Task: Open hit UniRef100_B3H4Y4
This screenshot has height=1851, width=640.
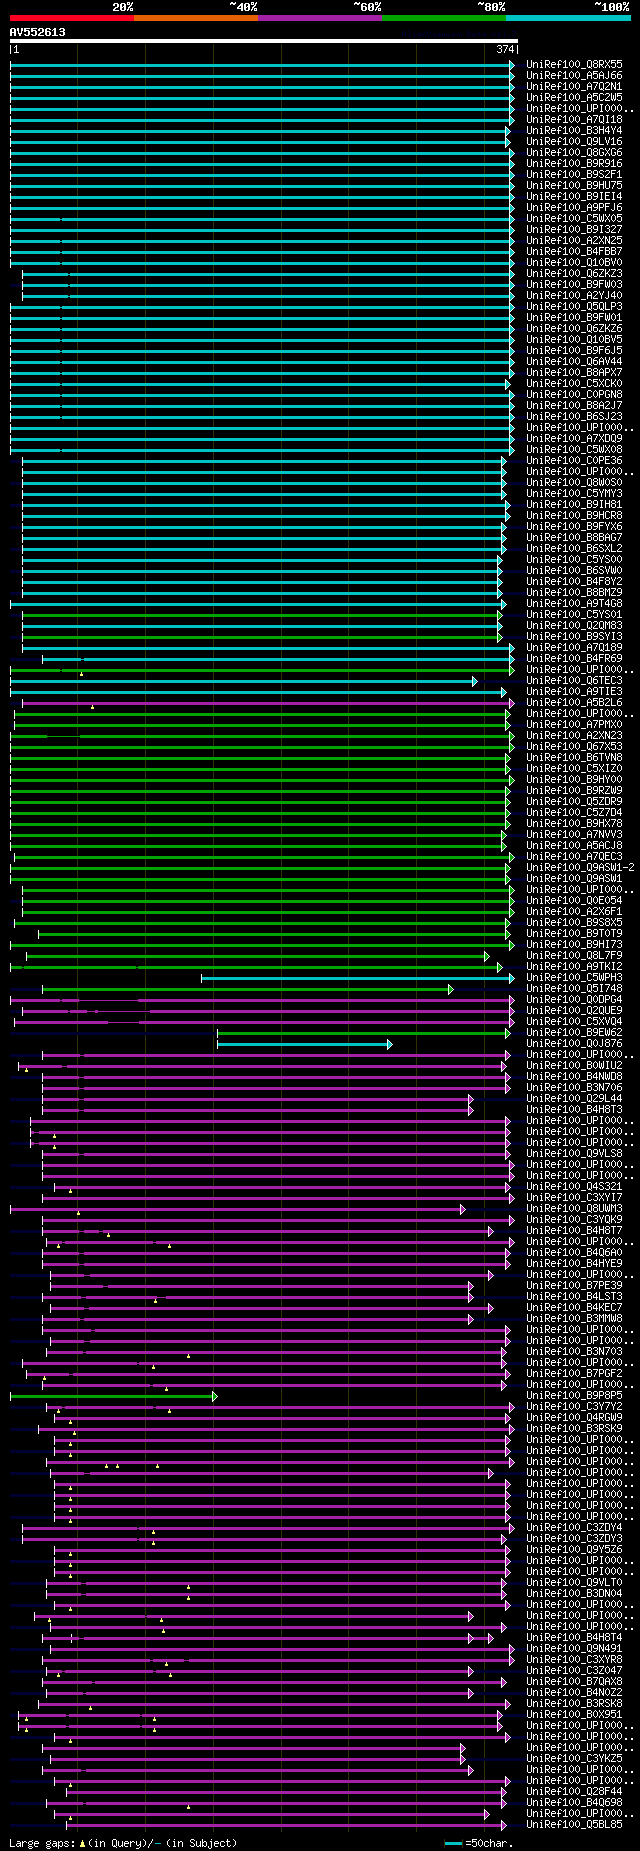Action: pos(574,131)
